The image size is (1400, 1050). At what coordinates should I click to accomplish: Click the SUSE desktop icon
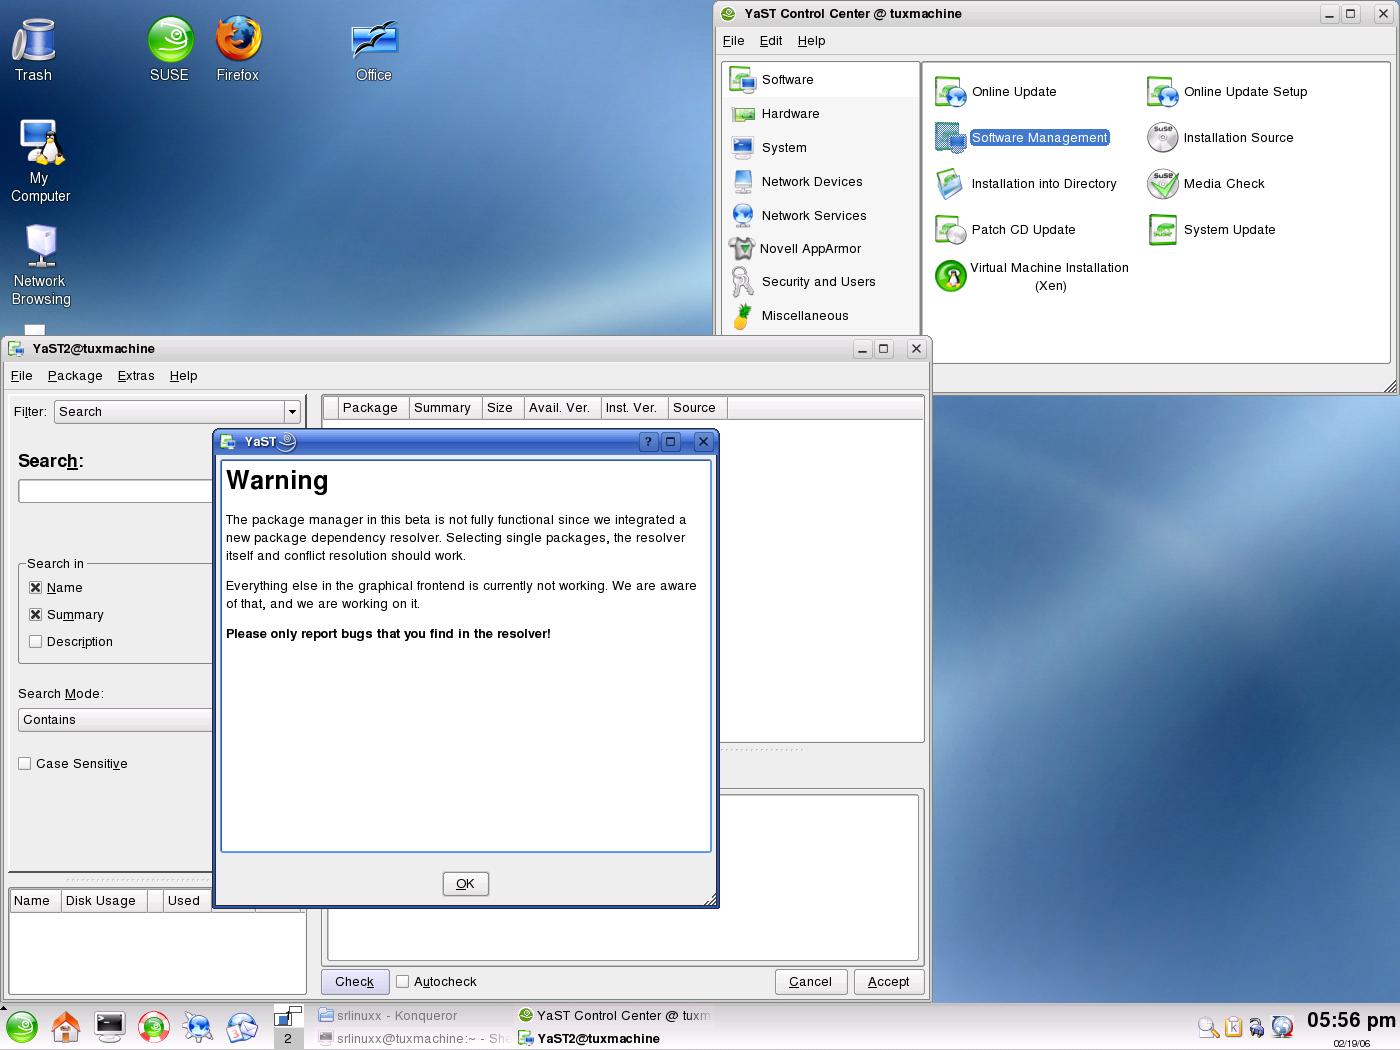click(x=169, y=50)
